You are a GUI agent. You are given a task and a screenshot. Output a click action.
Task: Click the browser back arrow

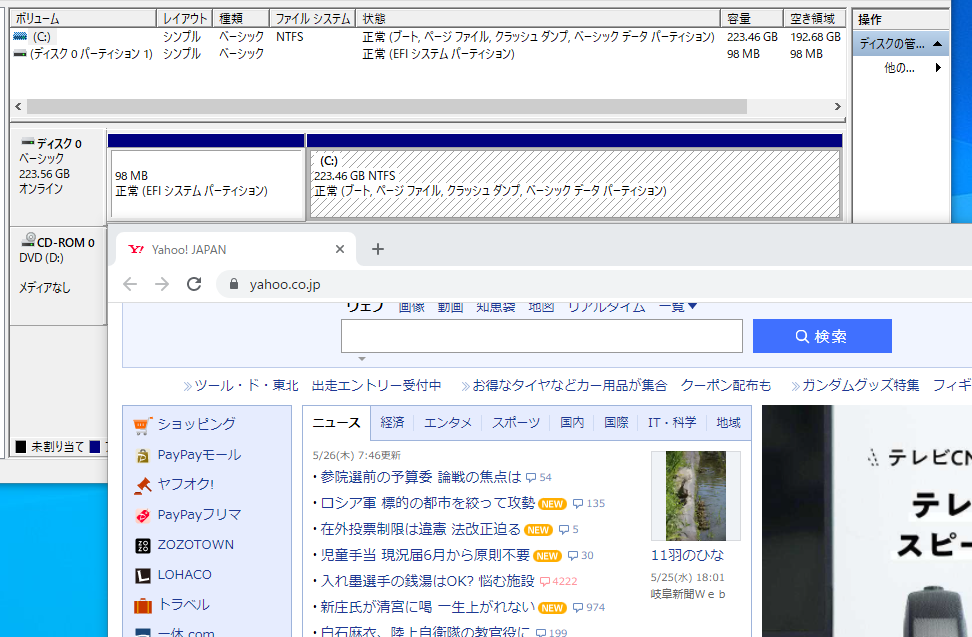[x=130, y=284]
